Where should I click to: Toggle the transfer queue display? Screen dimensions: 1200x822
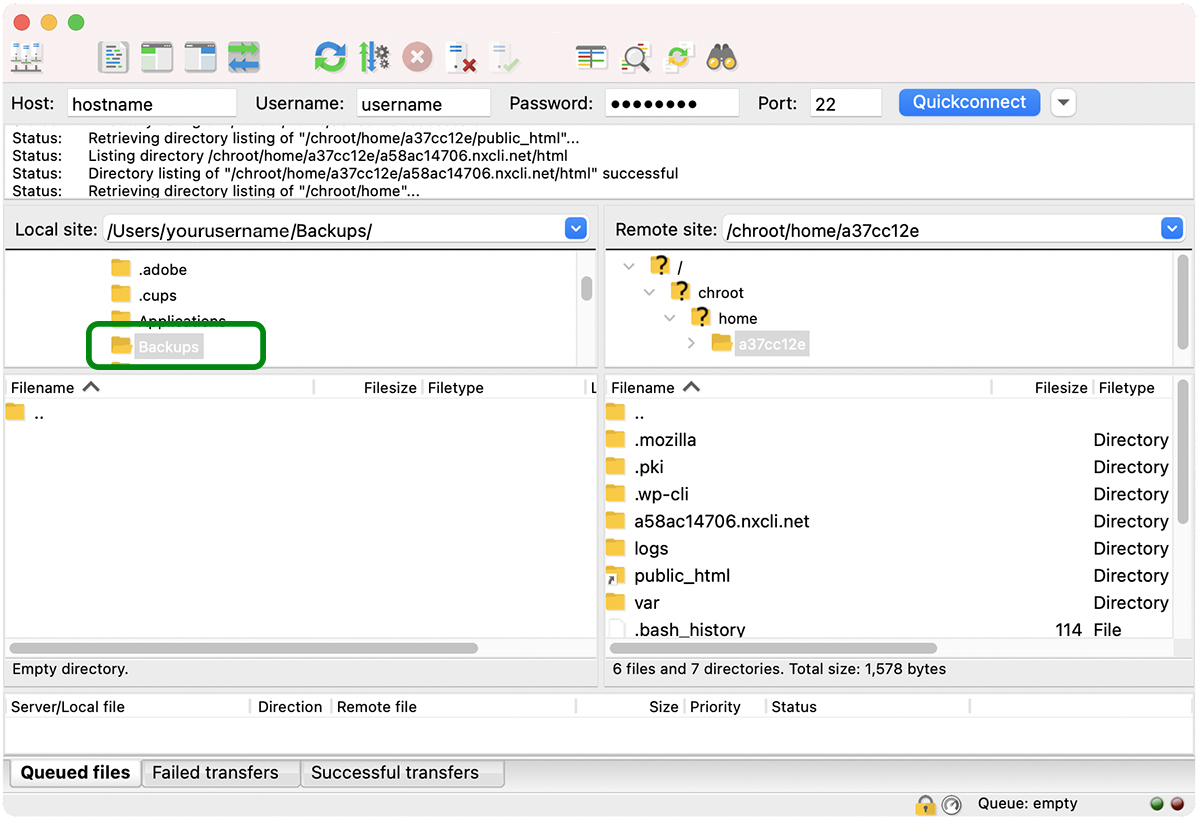pyautogui.click(x=244, y=57)
